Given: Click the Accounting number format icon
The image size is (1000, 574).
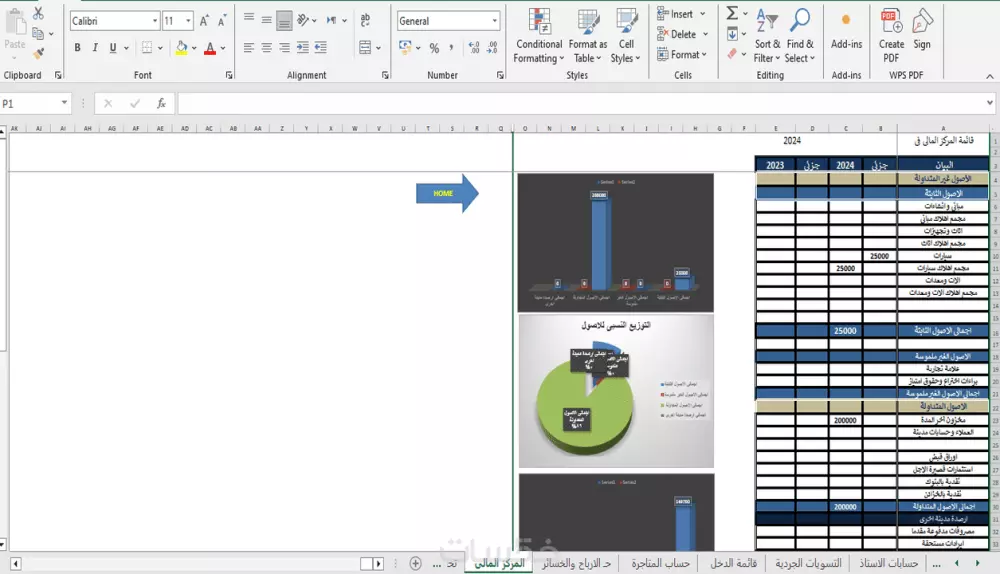Looking at the screenshot, I should click(x=405, y=47).
